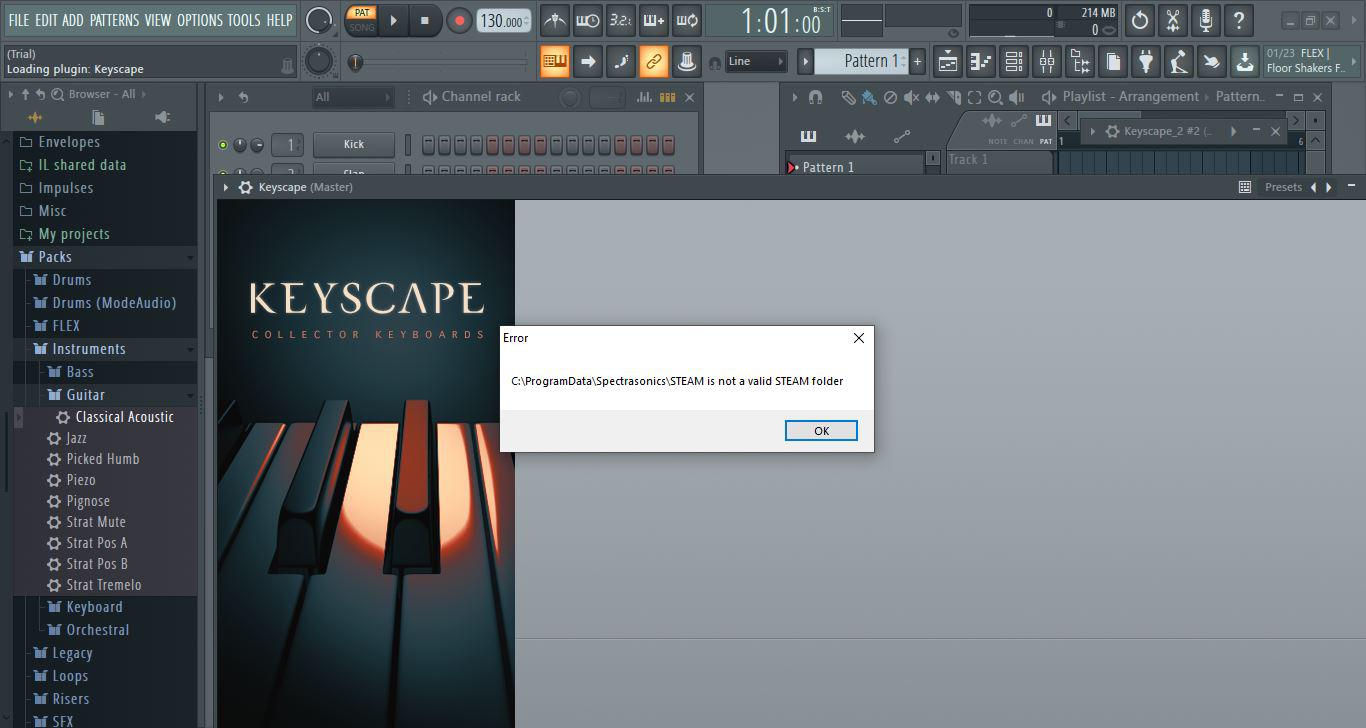Viewport: 1366px width, 728px height.
Task: Open the OPTIONS menu
Action: pos(199,20)
